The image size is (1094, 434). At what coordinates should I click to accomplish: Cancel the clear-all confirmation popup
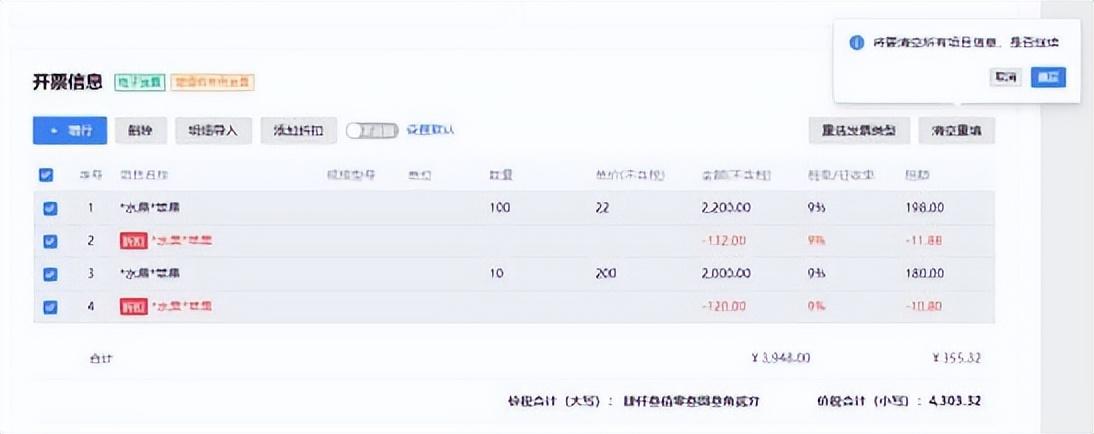[x=1006, y=77]
